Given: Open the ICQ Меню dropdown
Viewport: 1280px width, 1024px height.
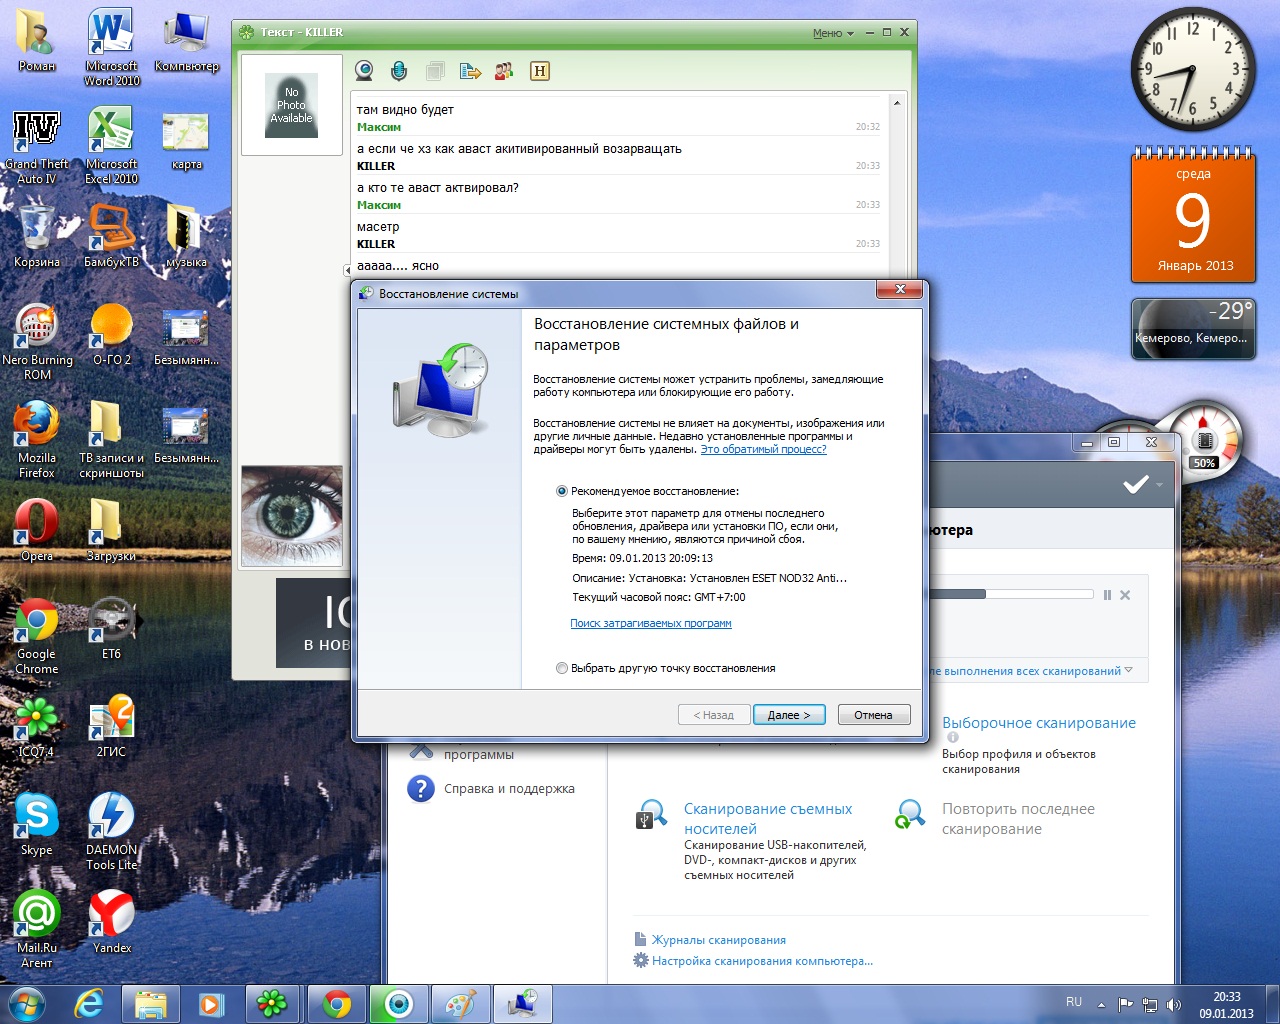Looking at the screenshot, I should click(833, 33).
